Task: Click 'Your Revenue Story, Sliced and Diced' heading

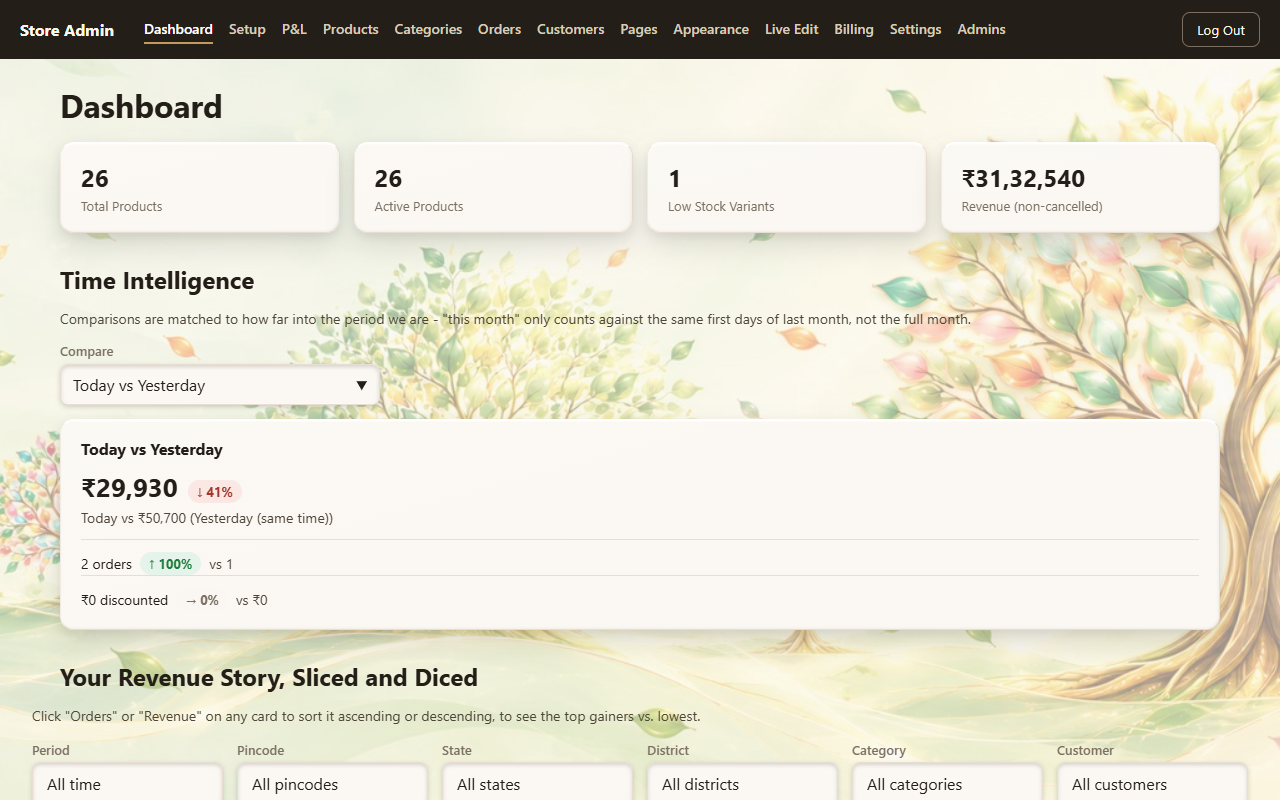Action: tap(269, 678)
